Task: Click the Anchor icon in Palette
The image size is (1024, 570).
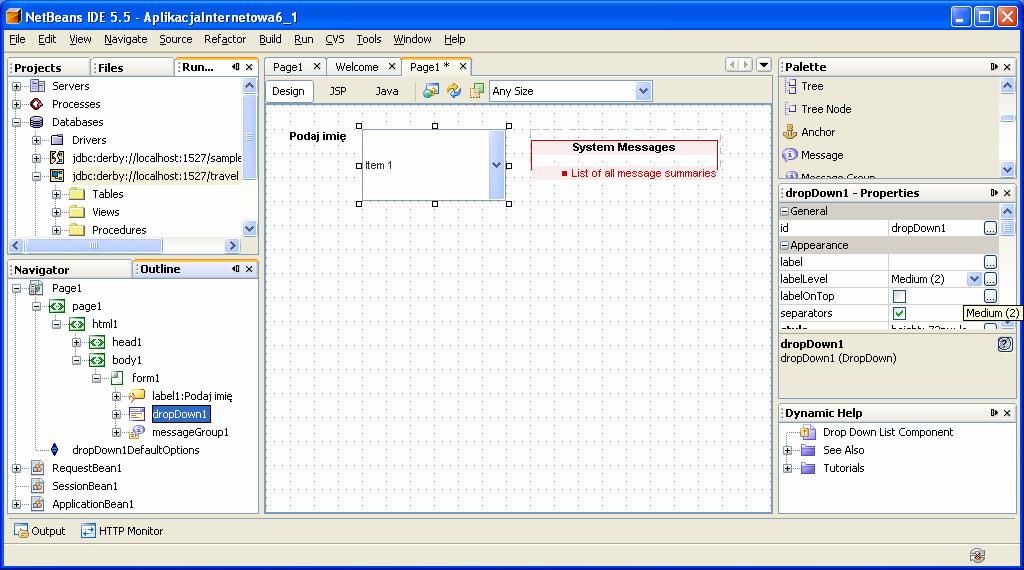Action: tap(790, 132)
